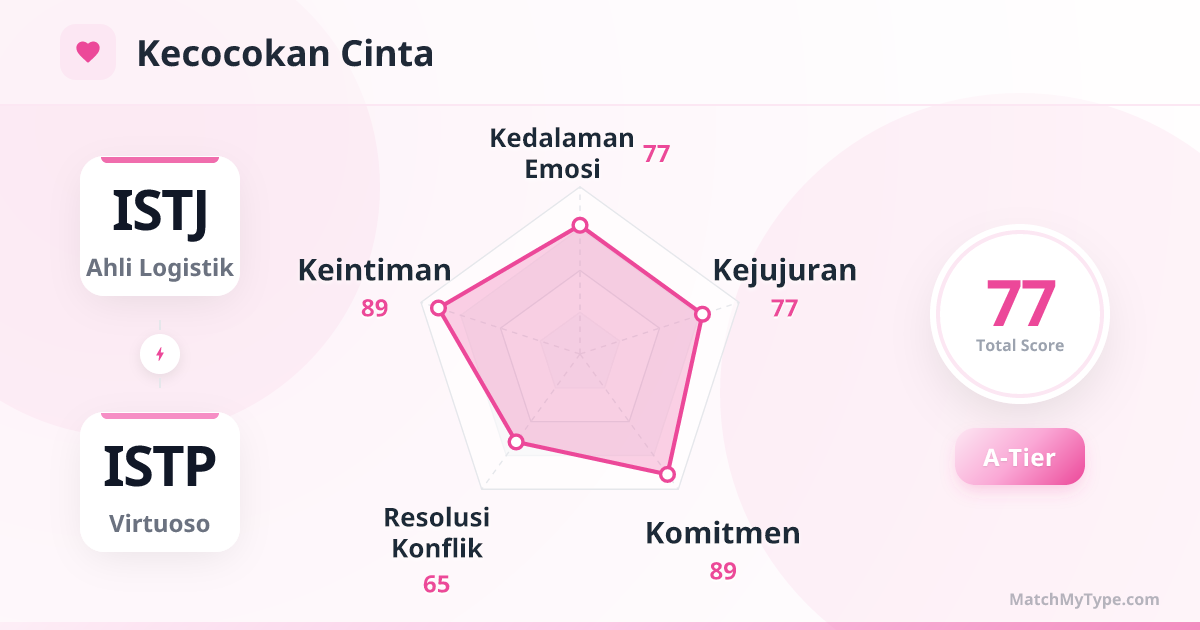Click the Kecocokan Cinta title
This screenshot has width=1200, height=630.
(285, 53)
